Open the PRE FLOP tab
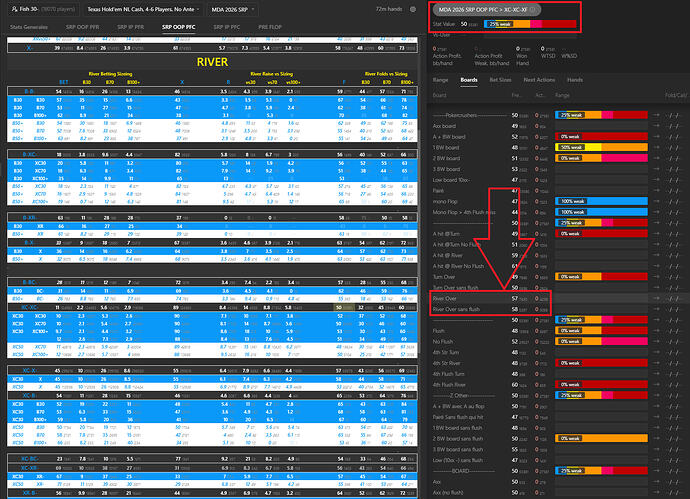The height and width of the screenshot is (499, 690). point(270,27)
